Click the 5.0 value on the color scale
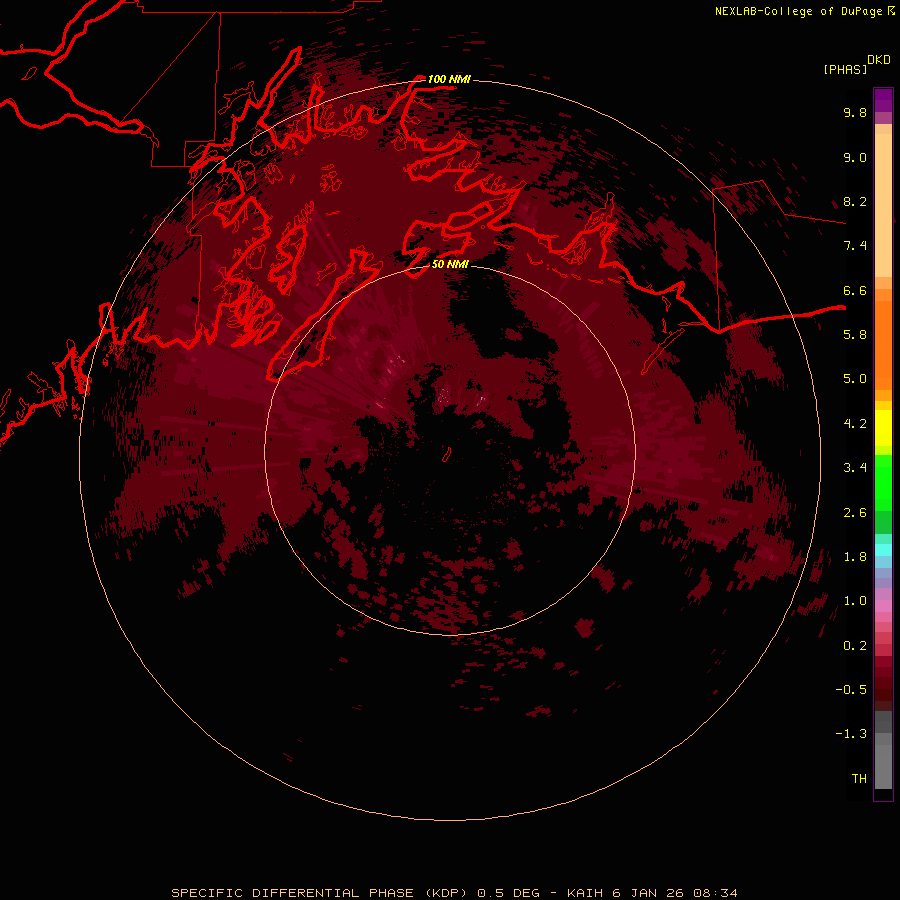Screen dimensions: 900x900 tap(855, 379)
